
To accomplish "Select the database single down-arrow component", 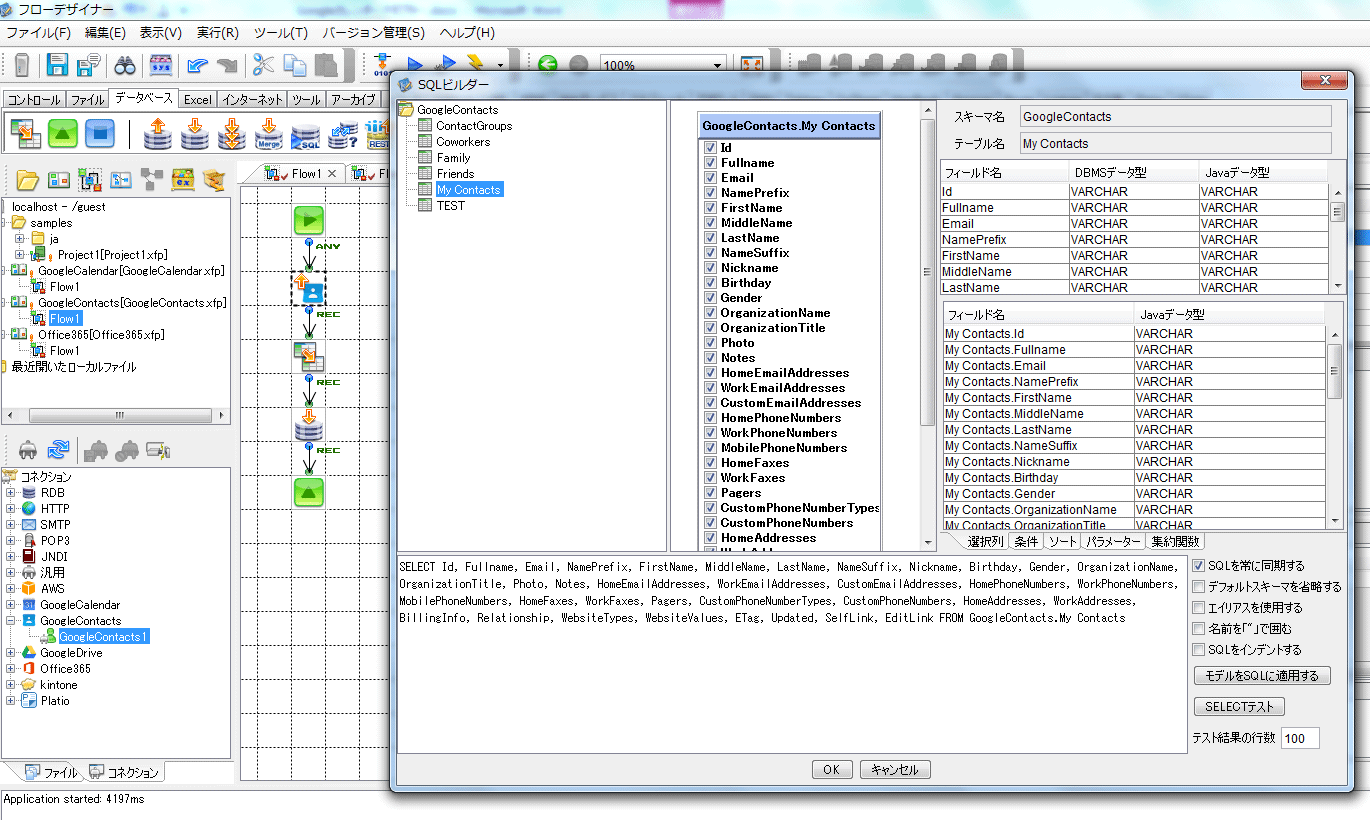I will [195, 133].
